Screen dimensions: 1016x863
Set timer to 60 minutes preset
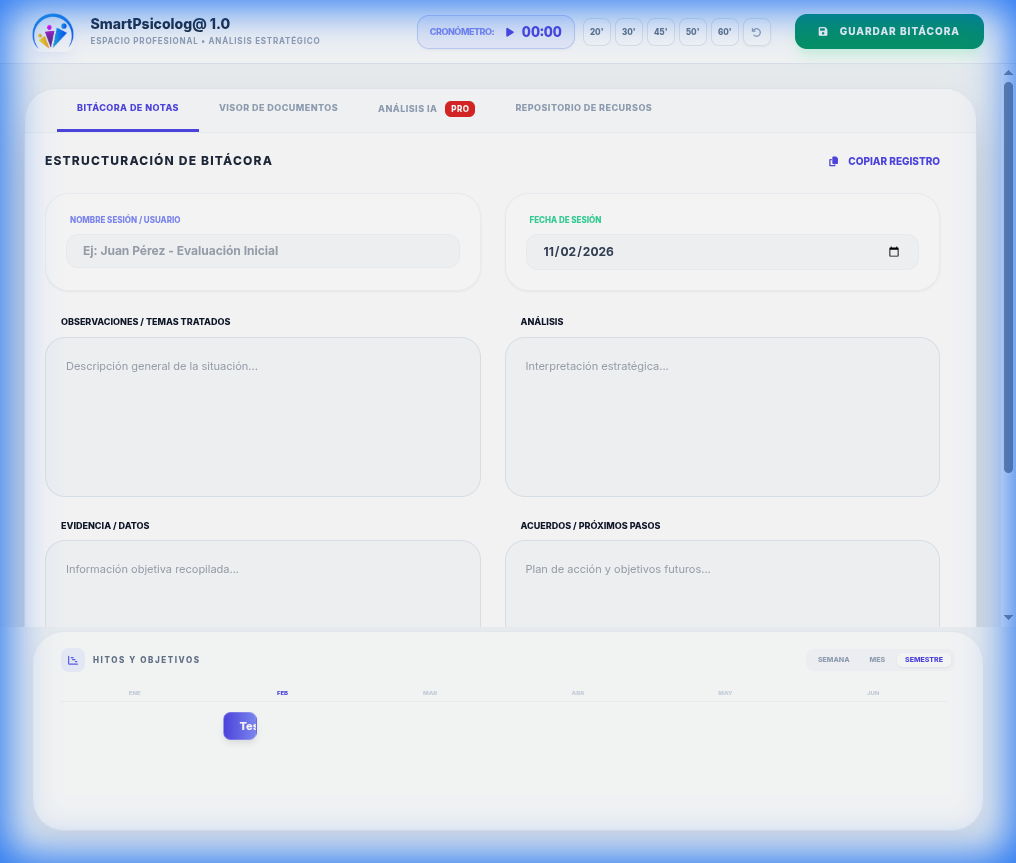tap(724, 32)
